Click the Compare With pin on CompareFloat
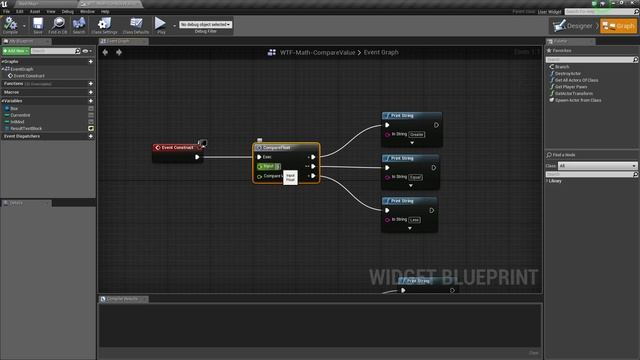 259,176
